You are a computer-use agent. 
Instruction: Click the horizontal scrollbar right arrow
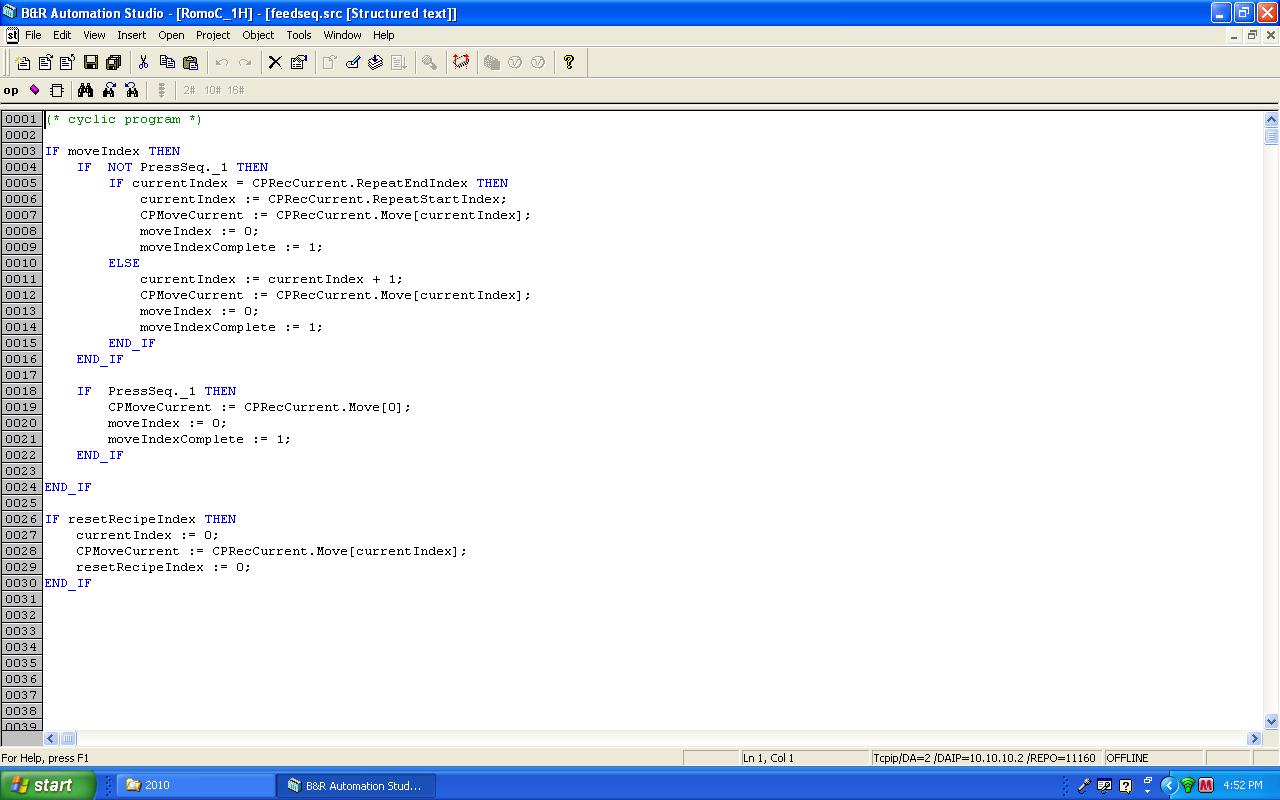click(1254, 738)
